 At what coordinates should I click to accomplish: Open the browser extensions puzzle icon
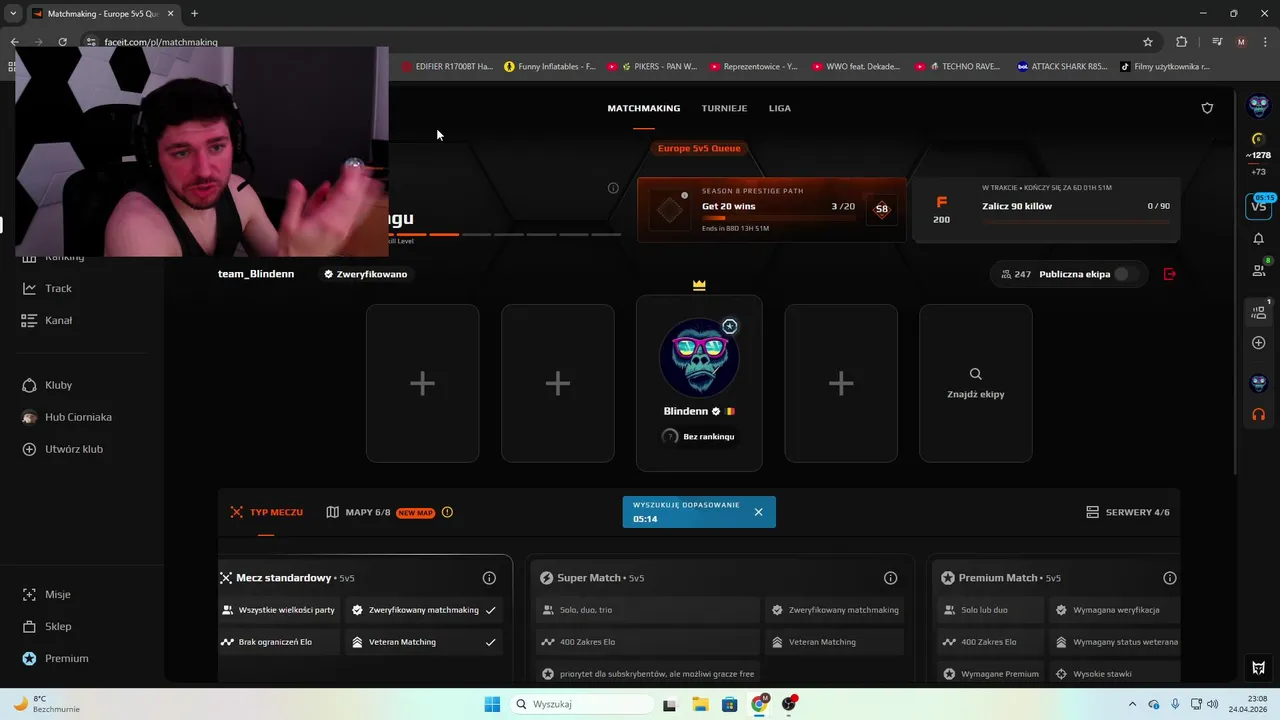click(x=1181, y=42)
